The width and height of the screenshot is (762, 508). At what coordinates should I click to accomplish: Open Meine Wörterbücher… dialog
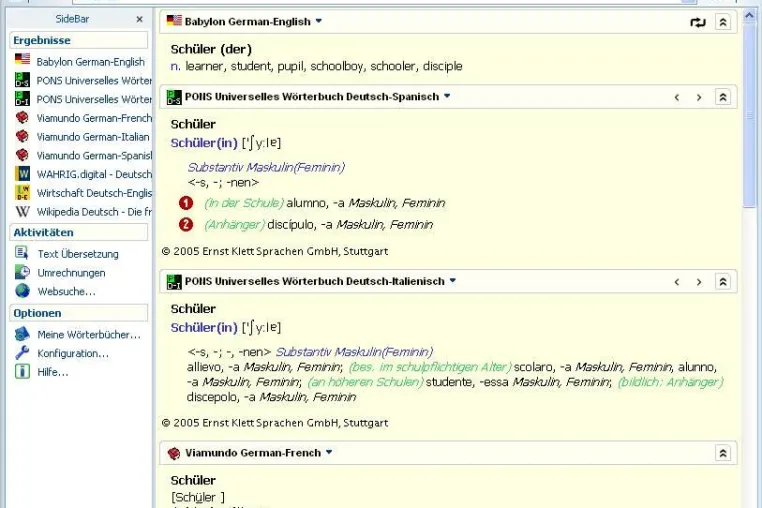(x=88, y=334)
